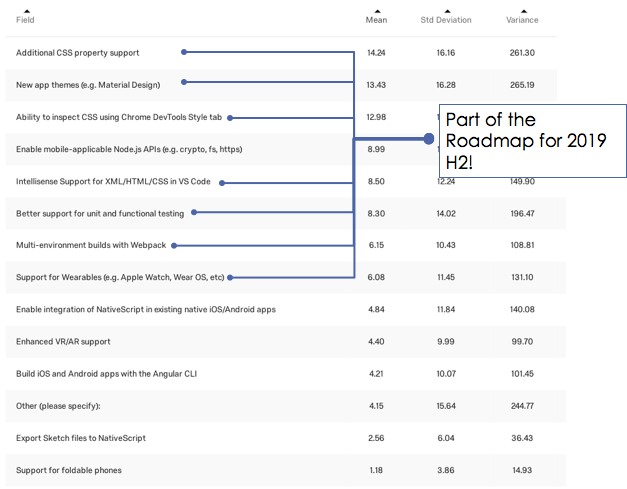
Task: Select the Variance column header text
Action: tap(522, 20)
